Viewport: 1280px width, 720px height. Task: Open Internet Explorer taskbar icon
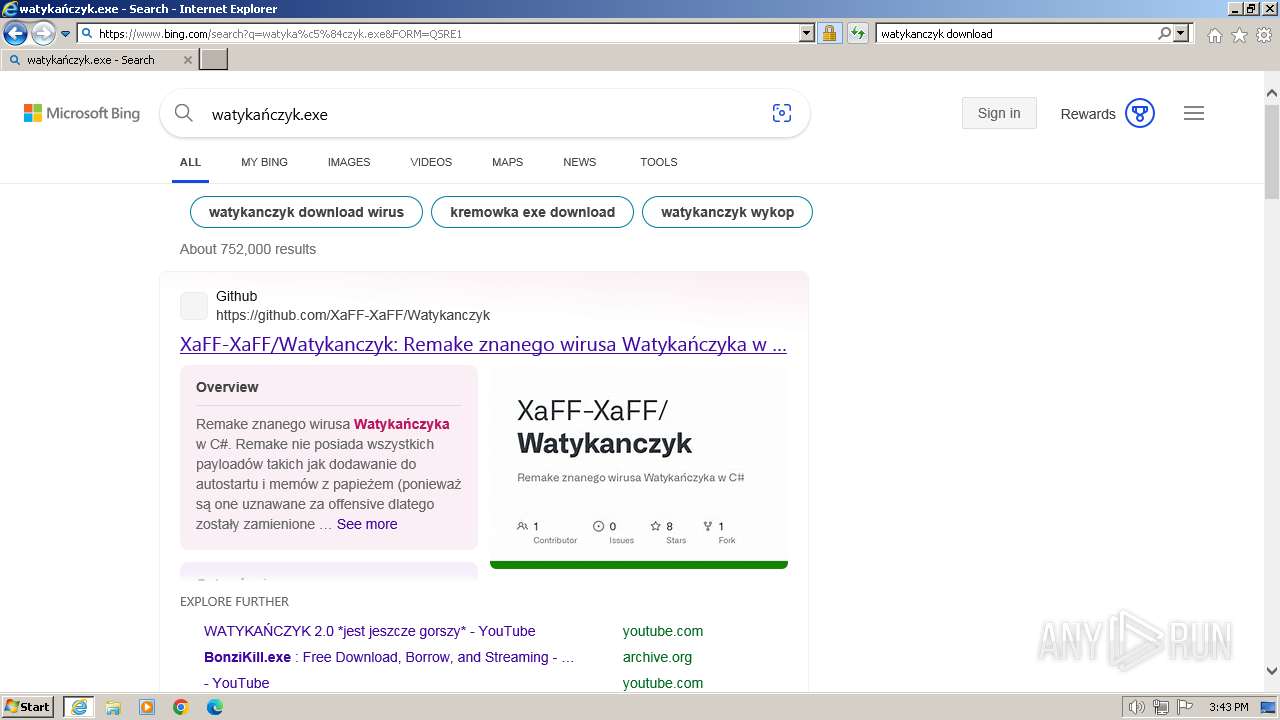pos(78,707)
